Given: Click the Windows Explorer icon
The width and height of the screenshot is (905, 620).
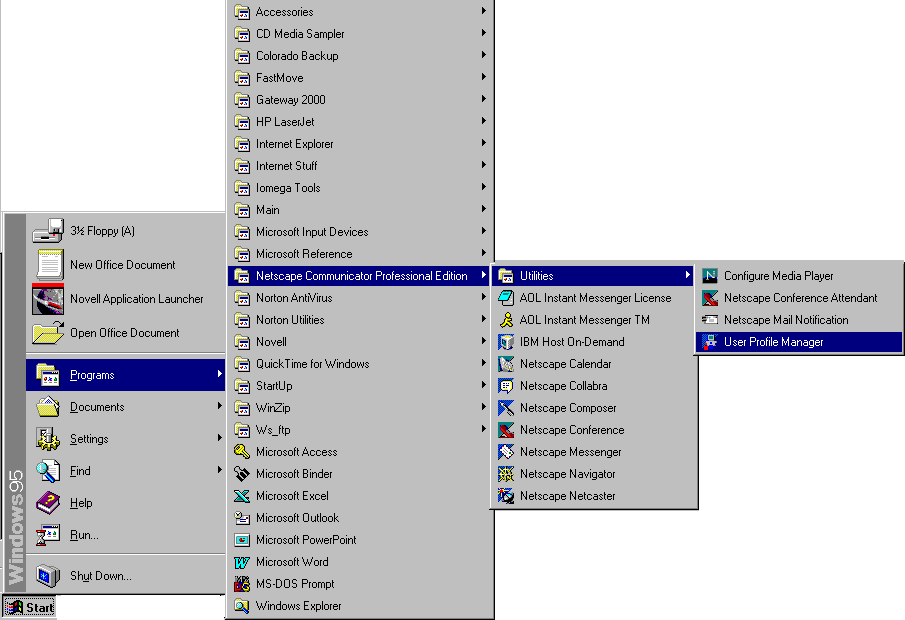Looking at the screenshot, I should pos(241,606).
